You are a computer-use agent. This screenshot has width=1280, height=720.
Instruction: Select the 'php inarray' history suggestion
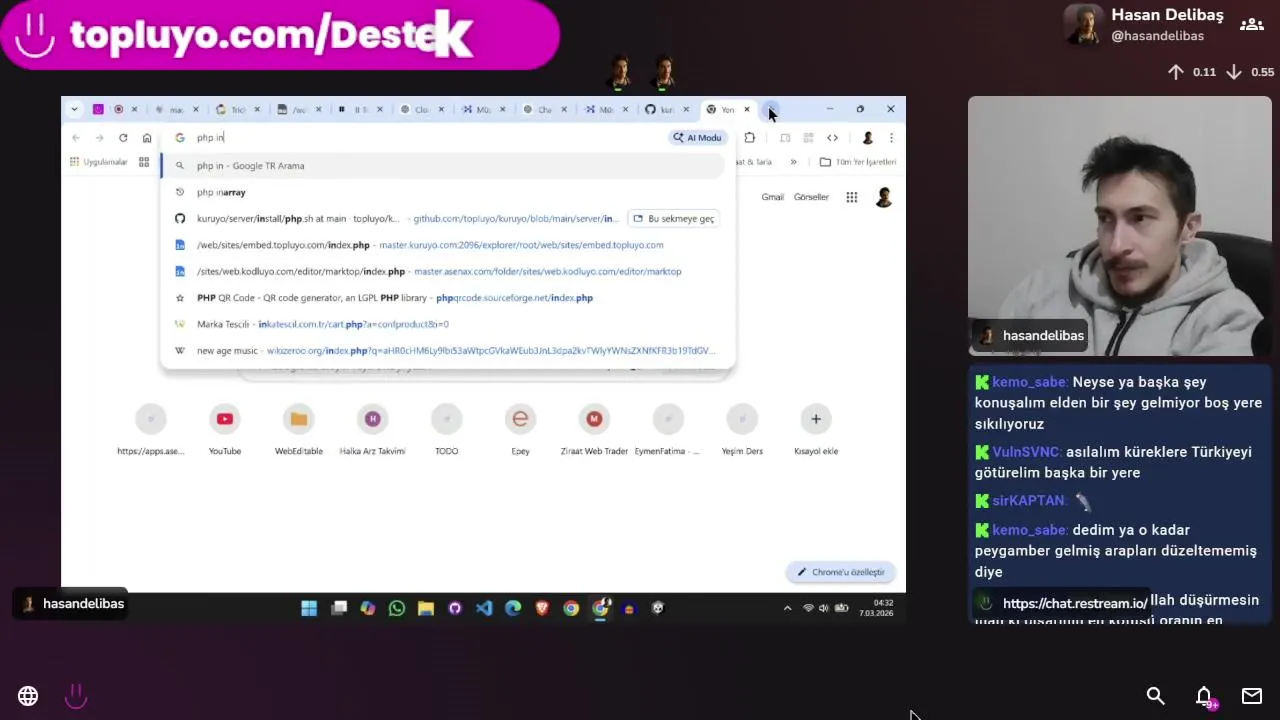[443, 192]
